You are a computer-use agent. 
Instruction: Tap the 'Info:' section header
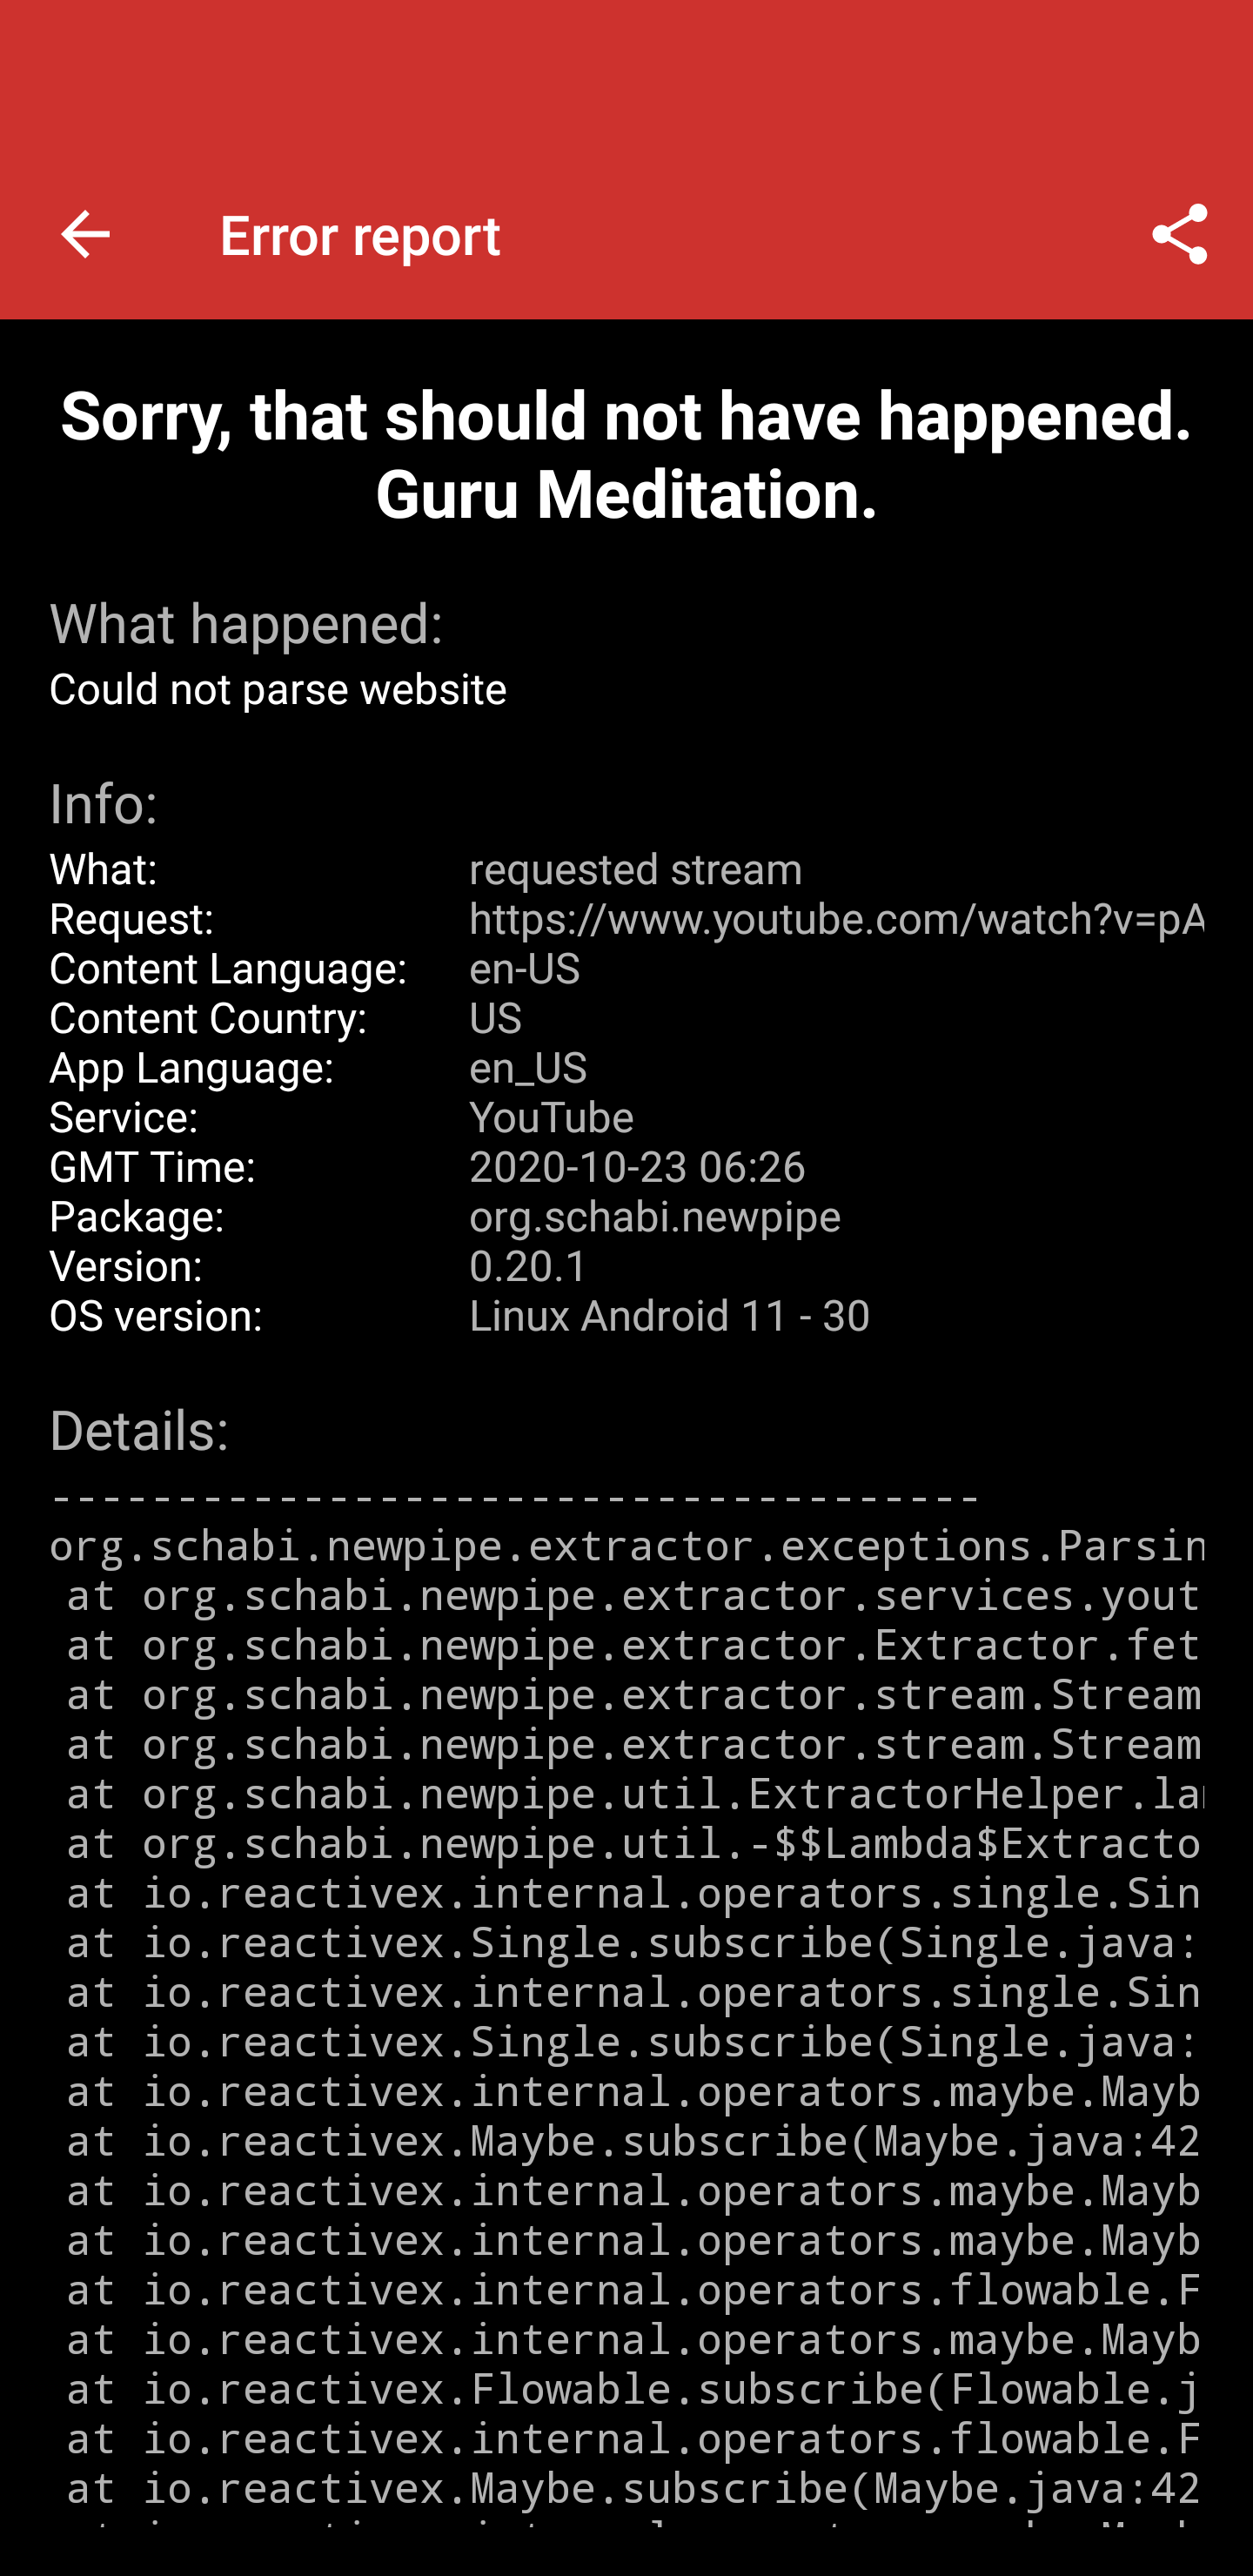104,803
